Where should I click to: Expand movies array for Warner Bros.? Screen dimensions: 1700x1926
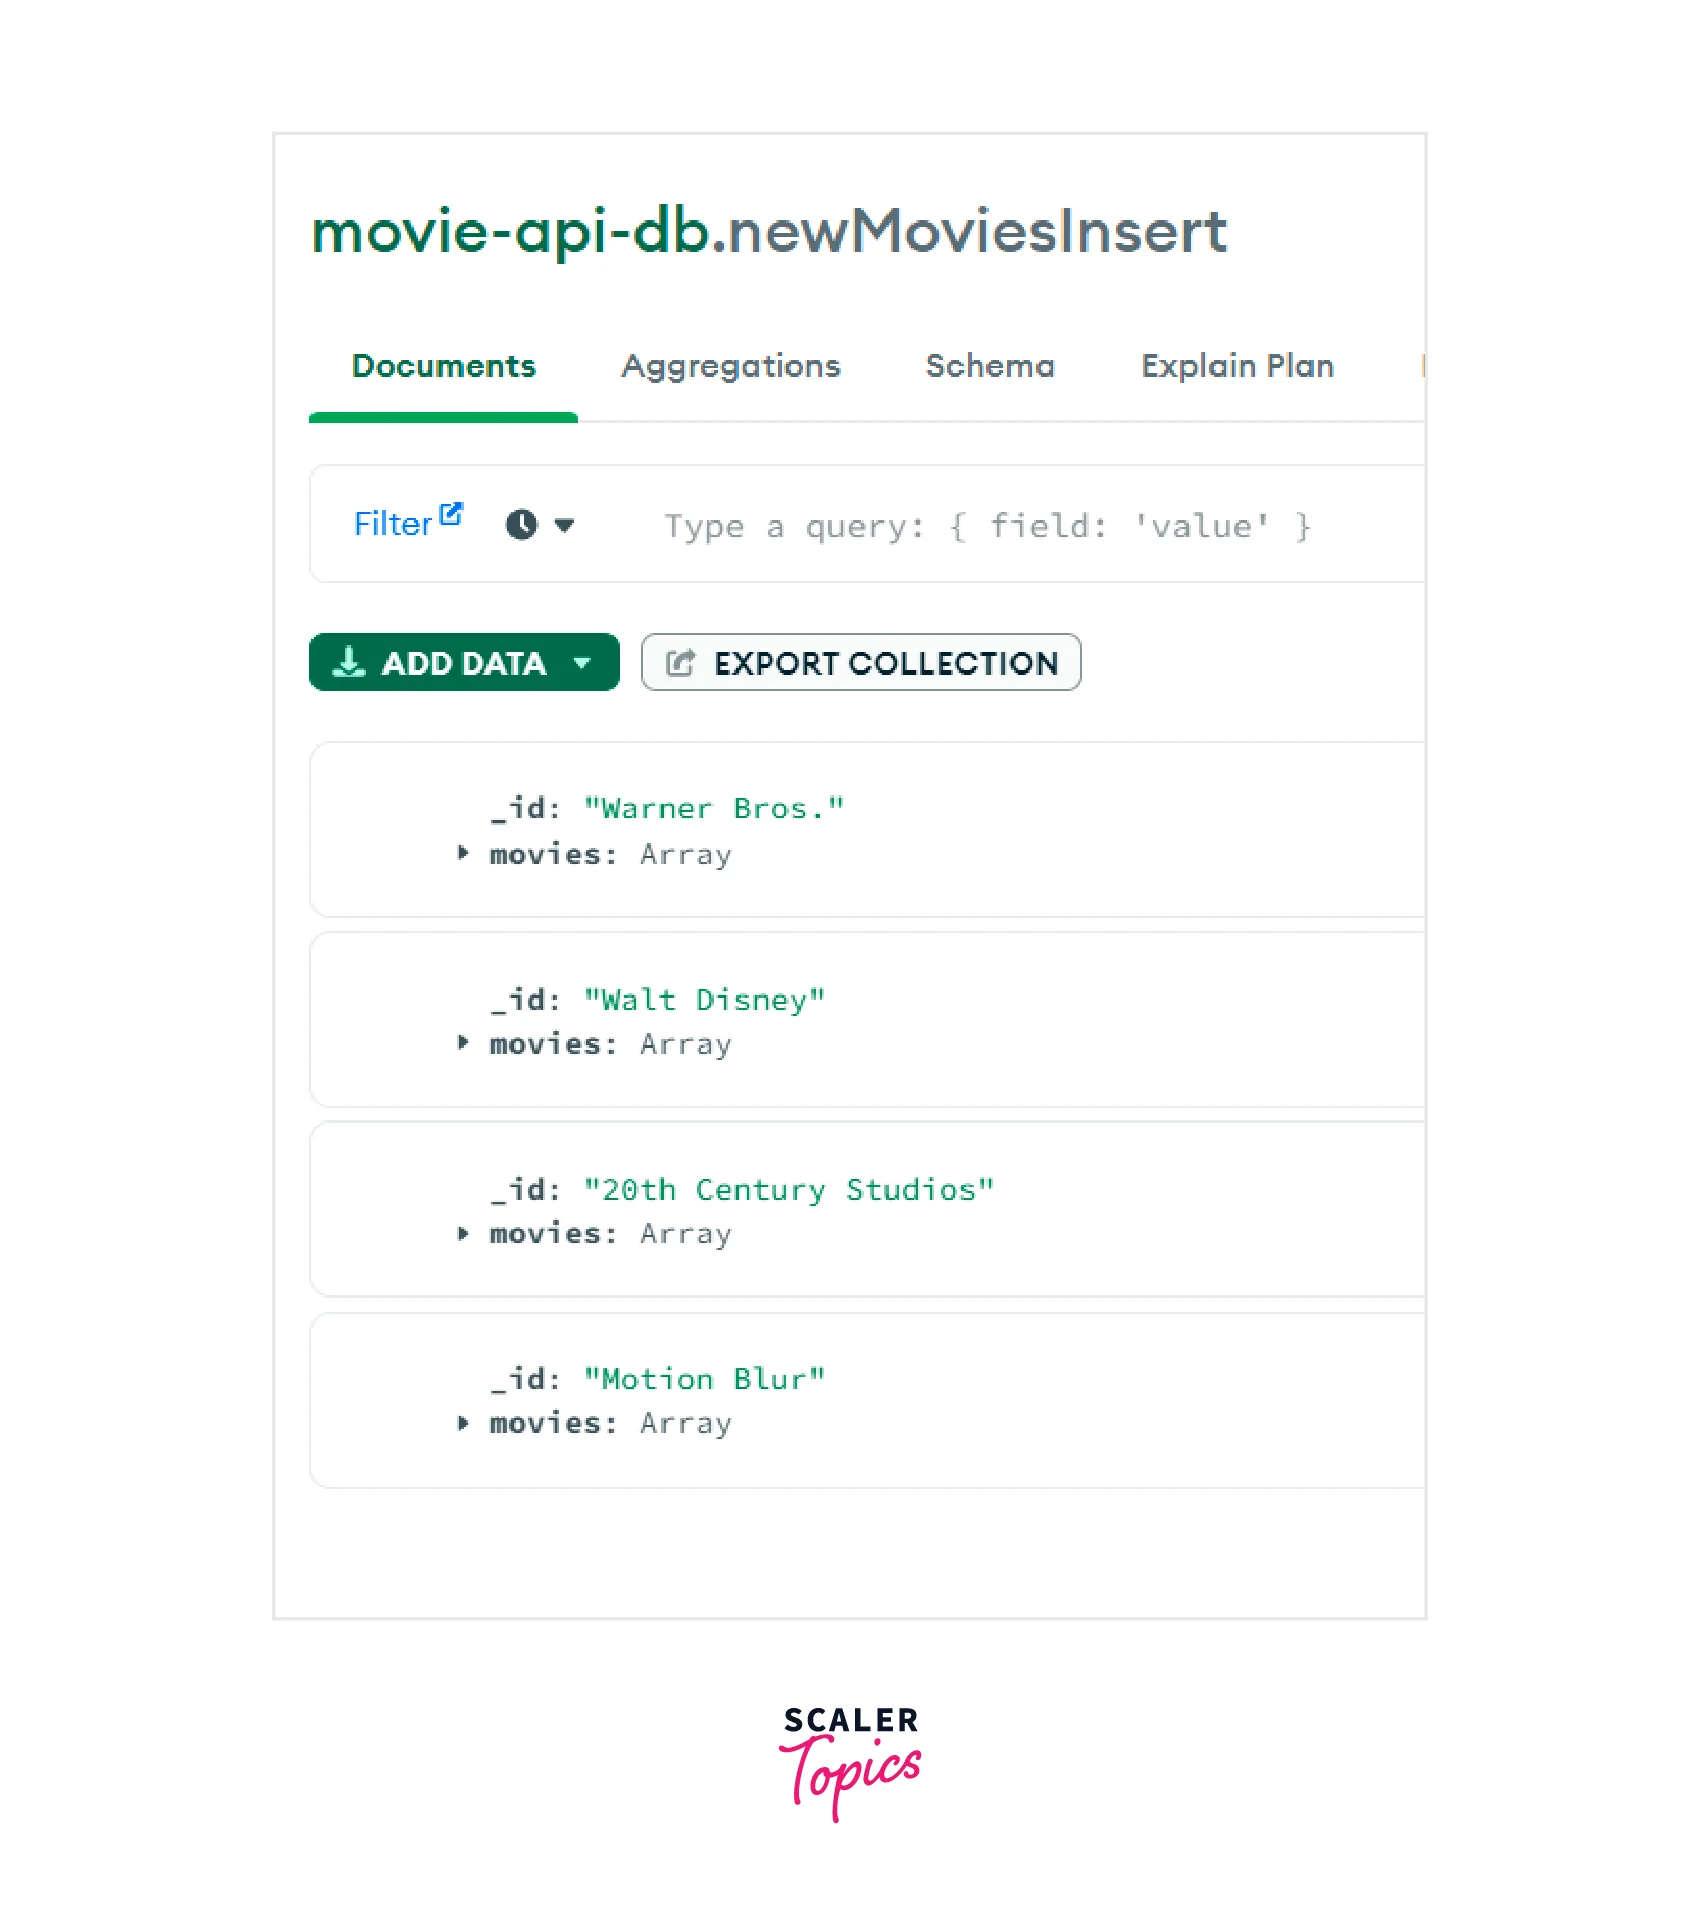click(463, 853)
